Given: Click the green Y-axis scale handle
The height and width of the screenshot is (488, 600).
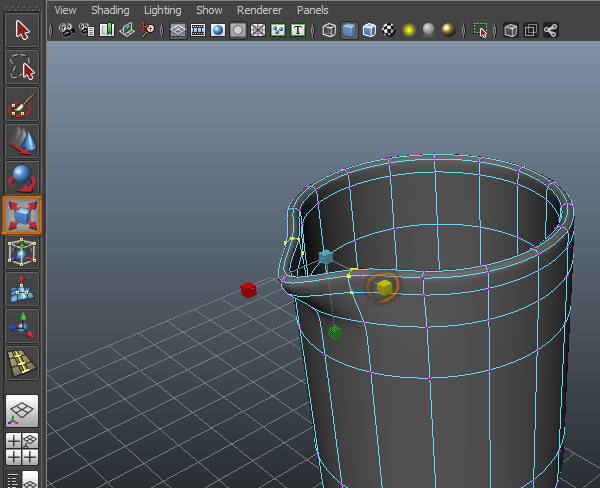Looking at the screenshot, I should tap(335, 332).
